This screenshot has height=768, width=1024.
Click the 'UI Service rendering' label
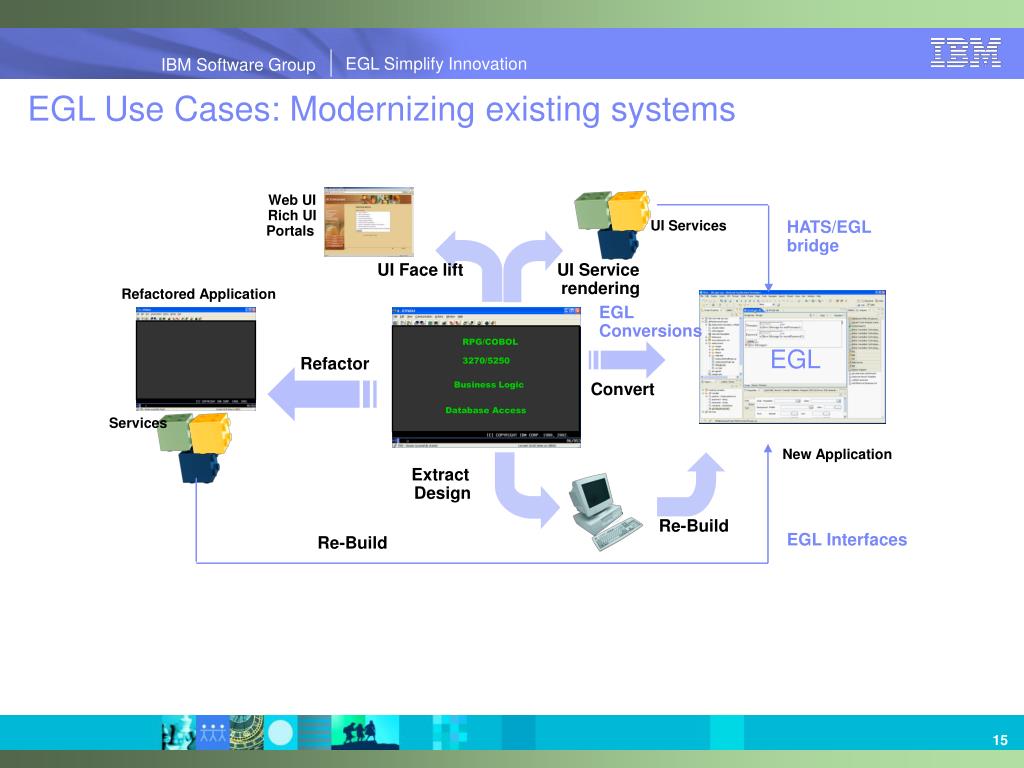599,279
